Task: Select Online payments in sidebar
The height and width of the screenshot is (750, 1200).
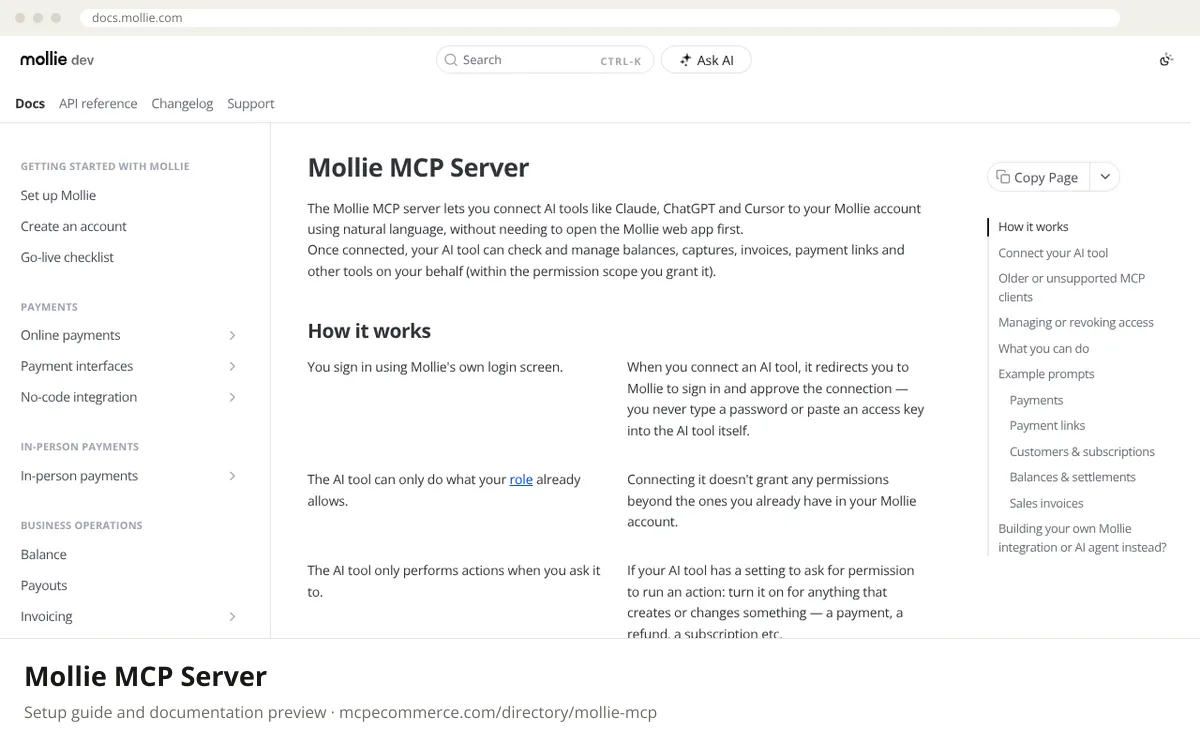Action: pos(70,335)
